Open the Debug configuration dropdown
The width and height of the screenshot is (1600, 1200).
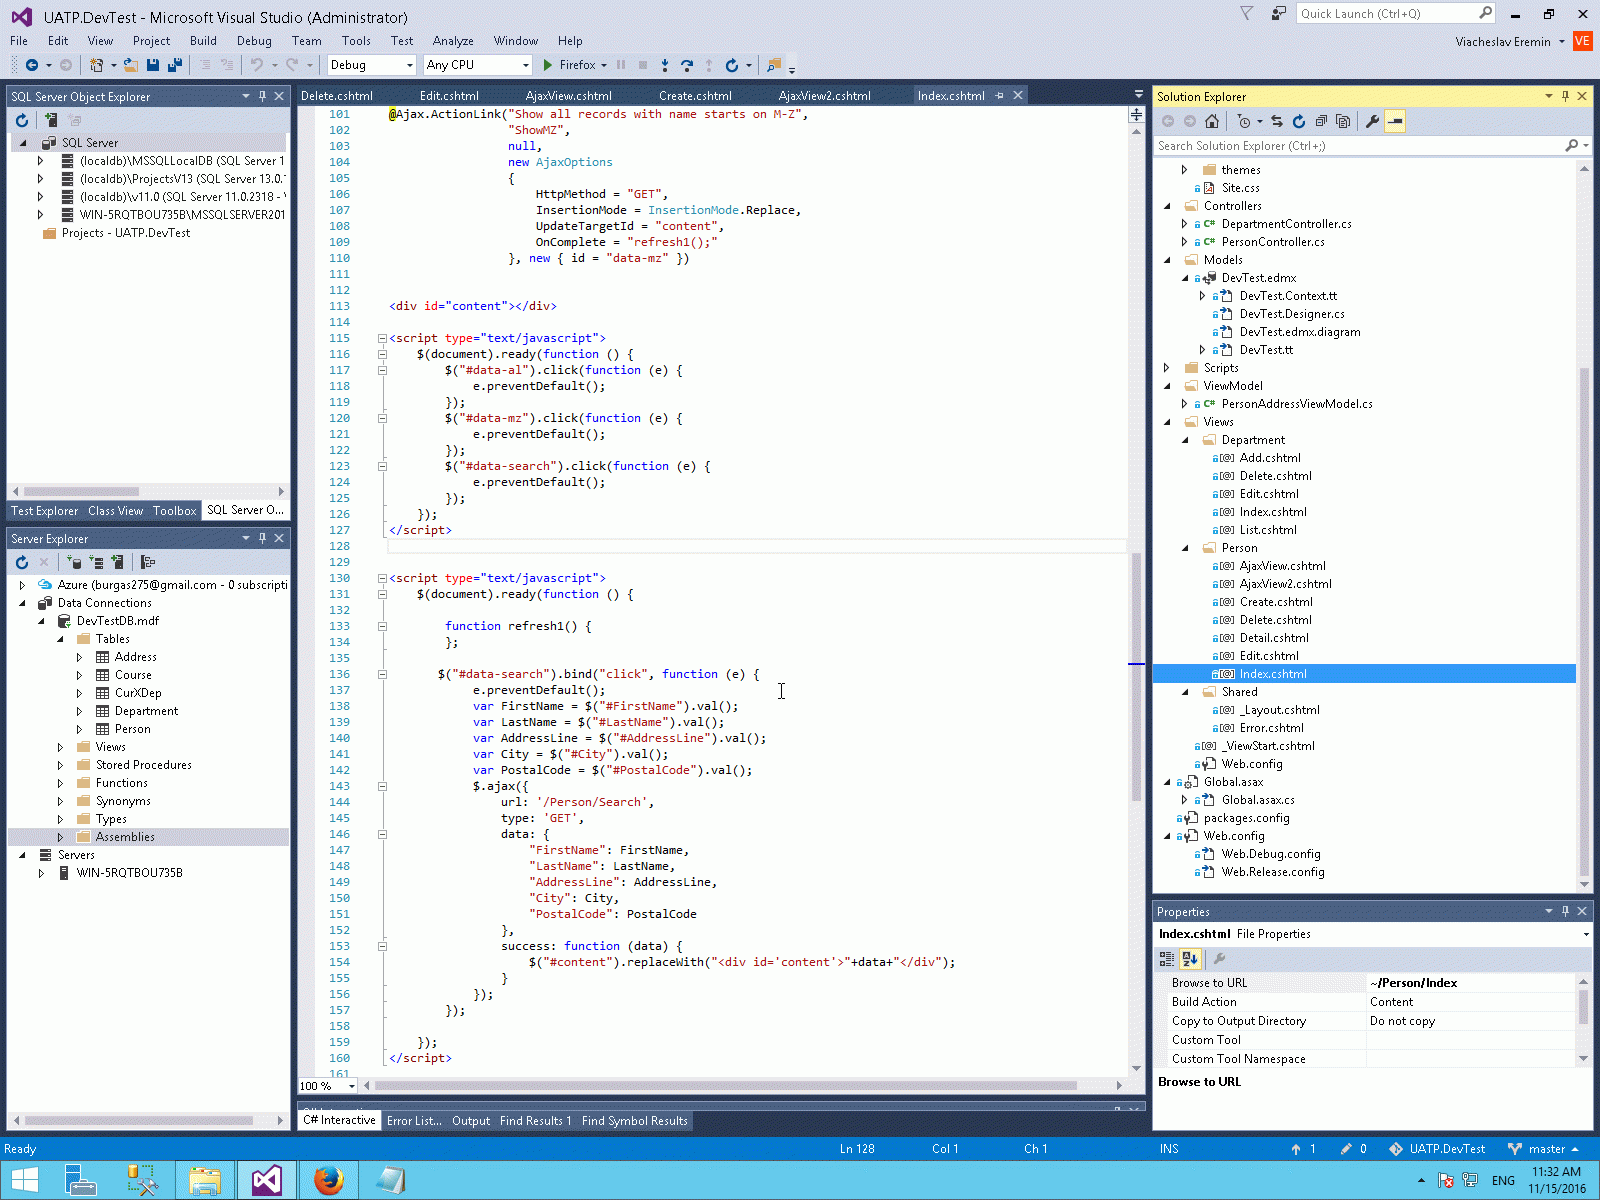tap(409, 65)
